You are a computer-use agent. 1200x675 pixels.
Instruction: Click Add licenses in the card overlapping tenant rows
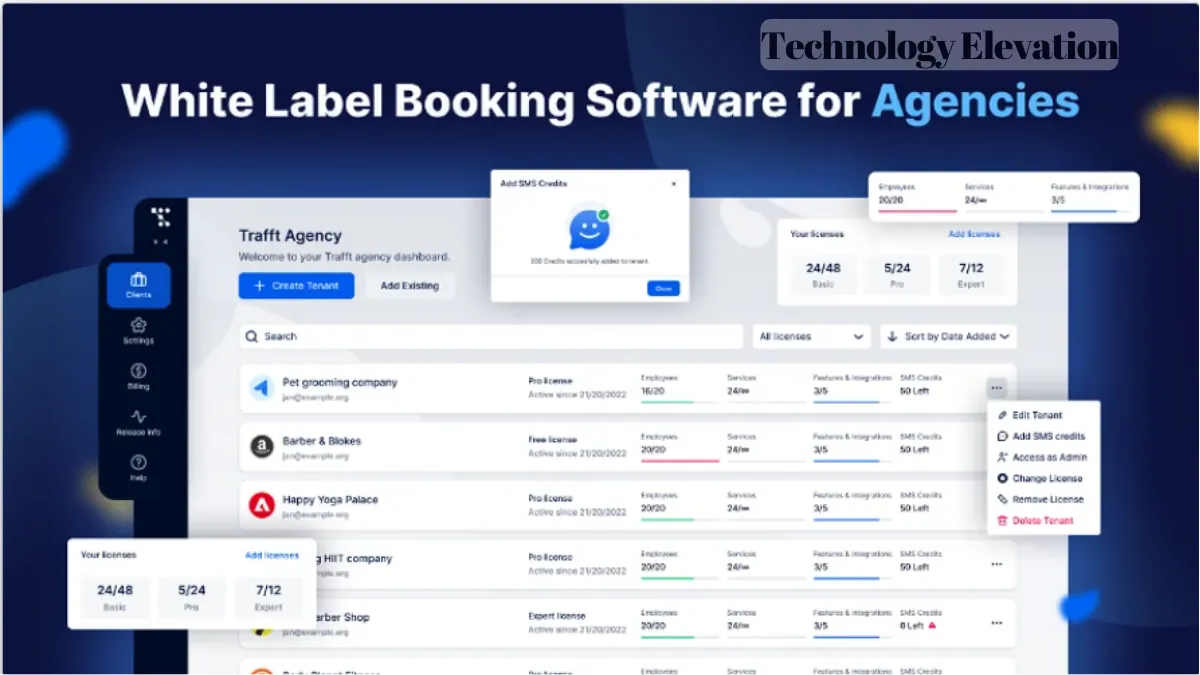click(x=272, y=555)
